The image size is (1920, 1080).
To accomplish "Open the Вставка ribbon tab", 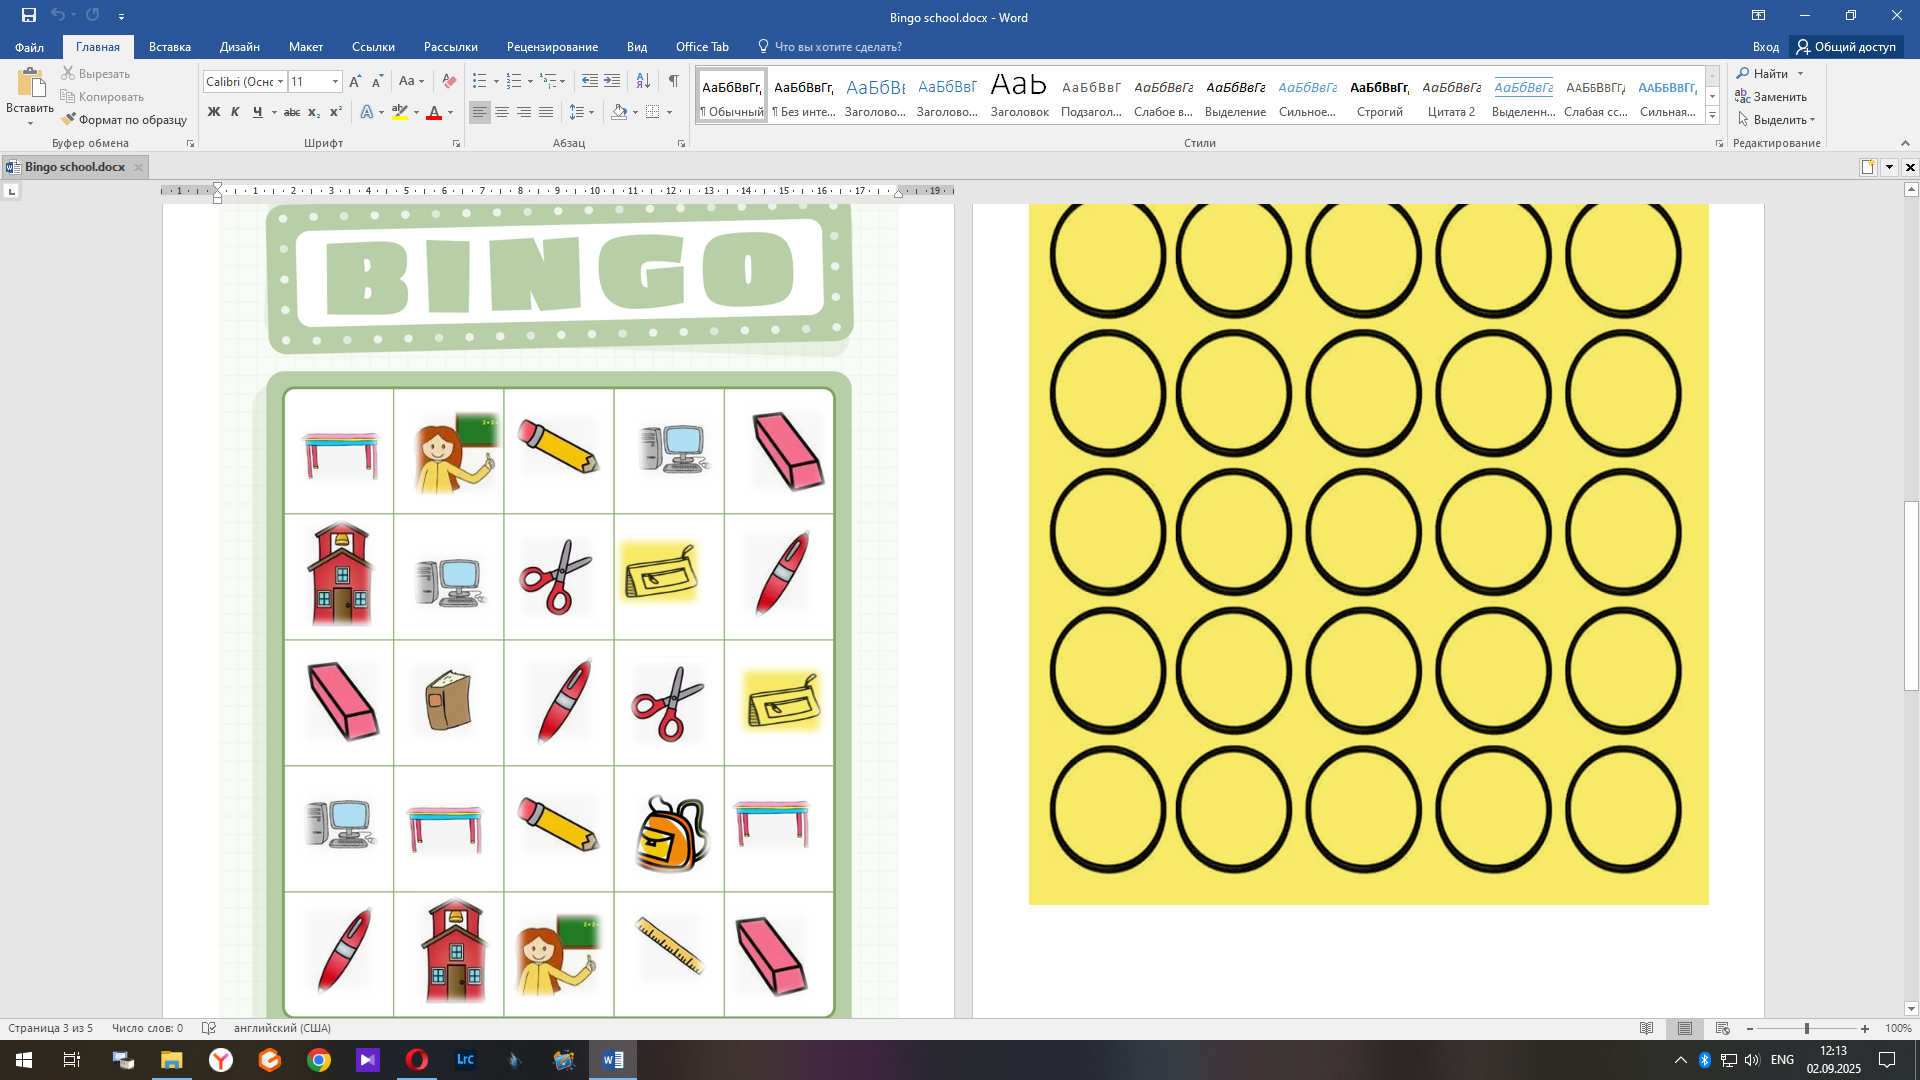I will tap(169, 47).
